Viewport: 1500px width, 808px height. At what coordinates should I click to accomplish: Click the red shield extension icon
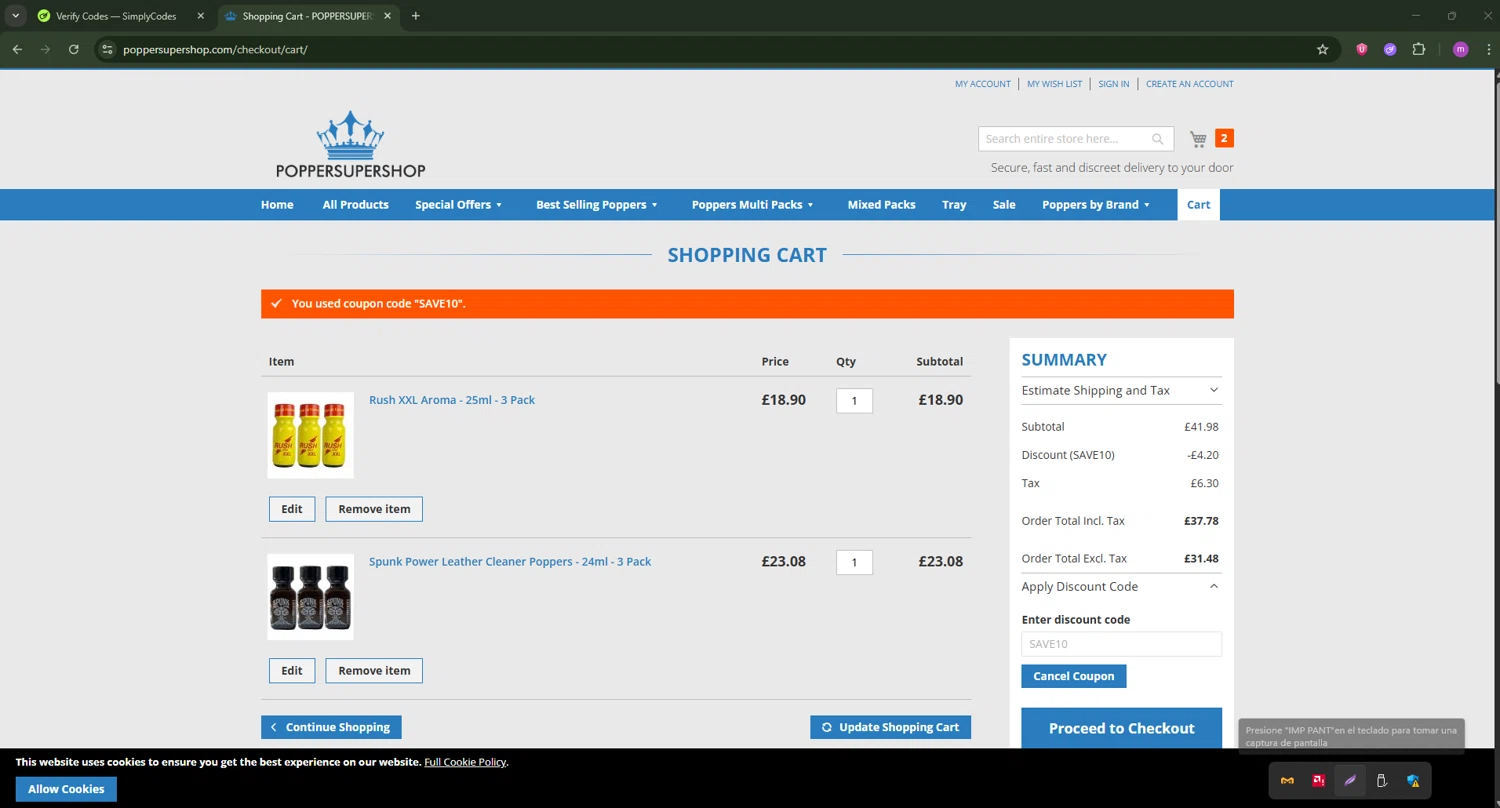click(1361, 49)
